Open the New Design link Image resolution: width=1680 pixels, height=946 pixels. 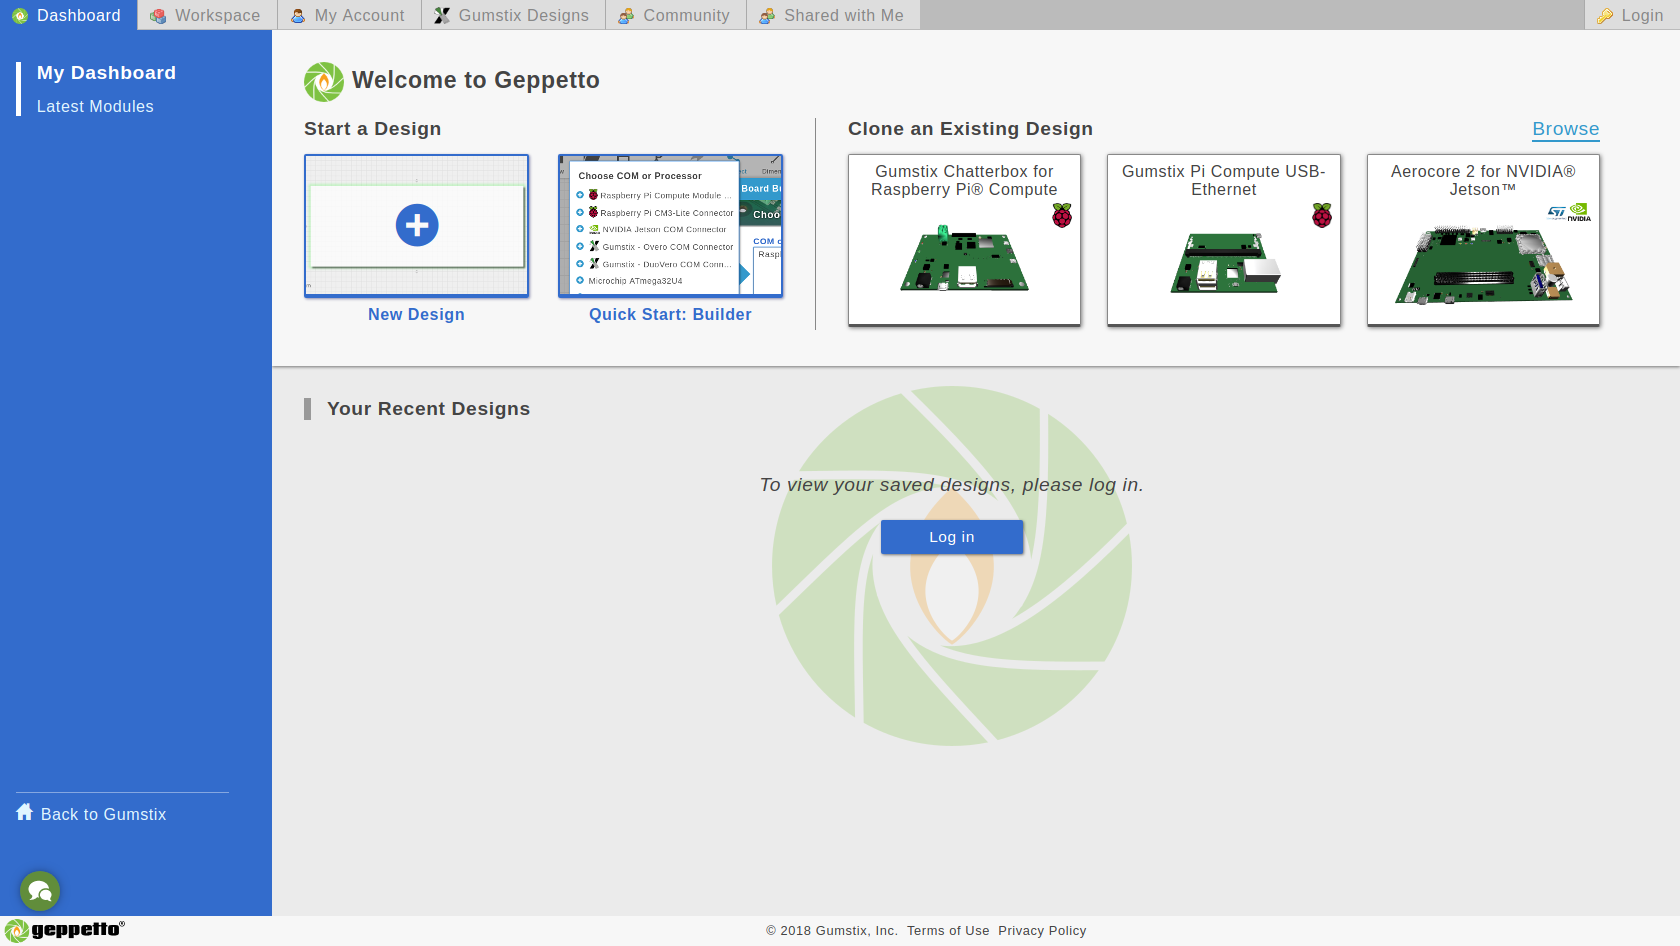[x=416, y=314]
